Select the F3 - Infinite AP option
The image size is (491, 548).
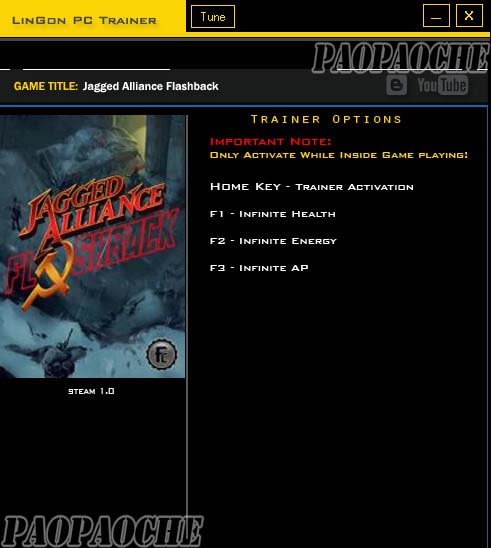tap(259, 268)
